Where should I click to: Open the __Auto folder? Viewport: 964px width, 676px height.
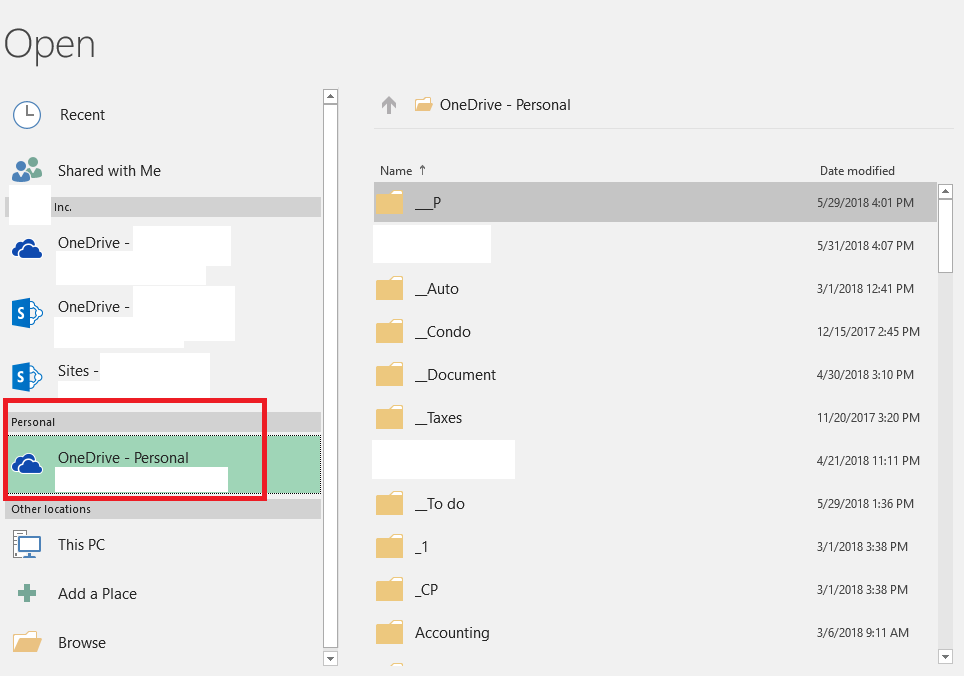[x=442, y=289]
